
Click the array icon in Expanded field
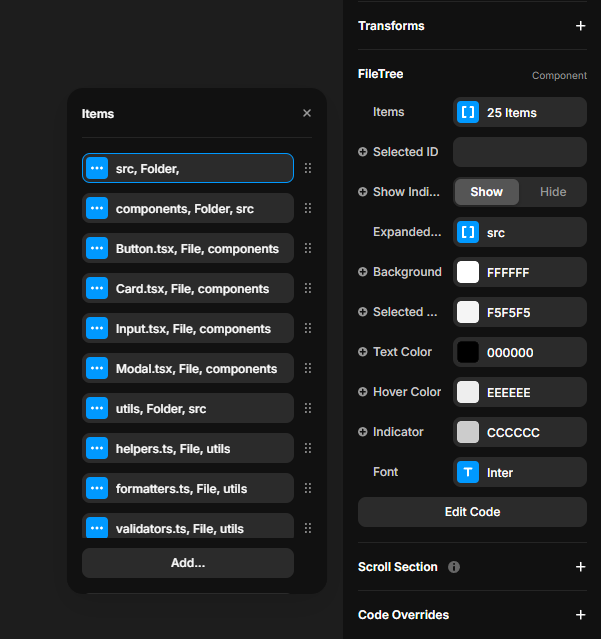pos(468,233)
